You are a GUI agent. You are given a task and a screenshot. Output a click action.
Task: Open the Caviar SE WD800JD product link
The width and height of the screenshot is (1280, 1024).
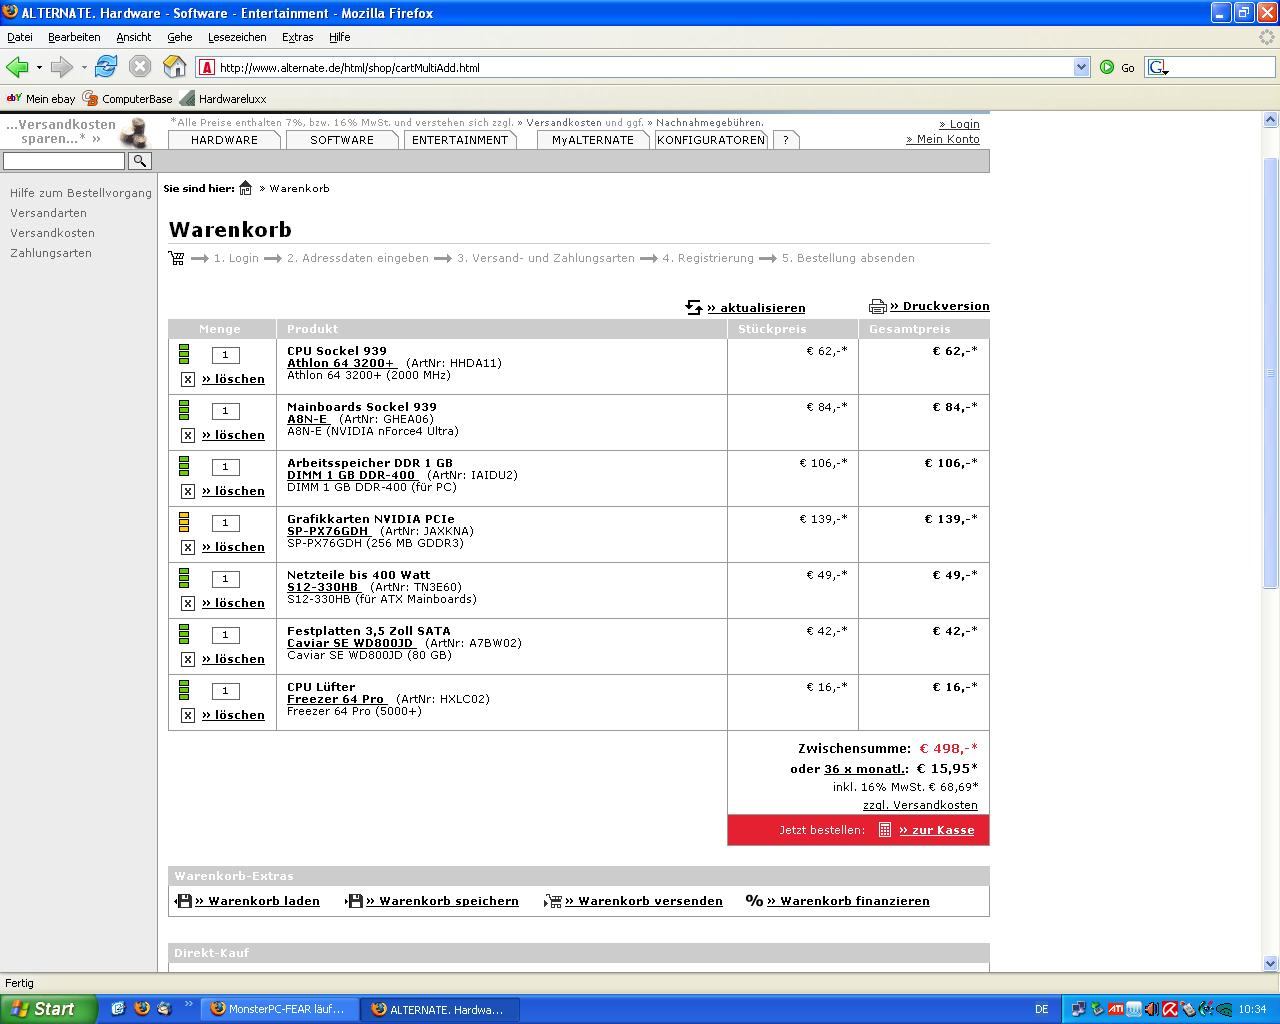click(350, 643)
